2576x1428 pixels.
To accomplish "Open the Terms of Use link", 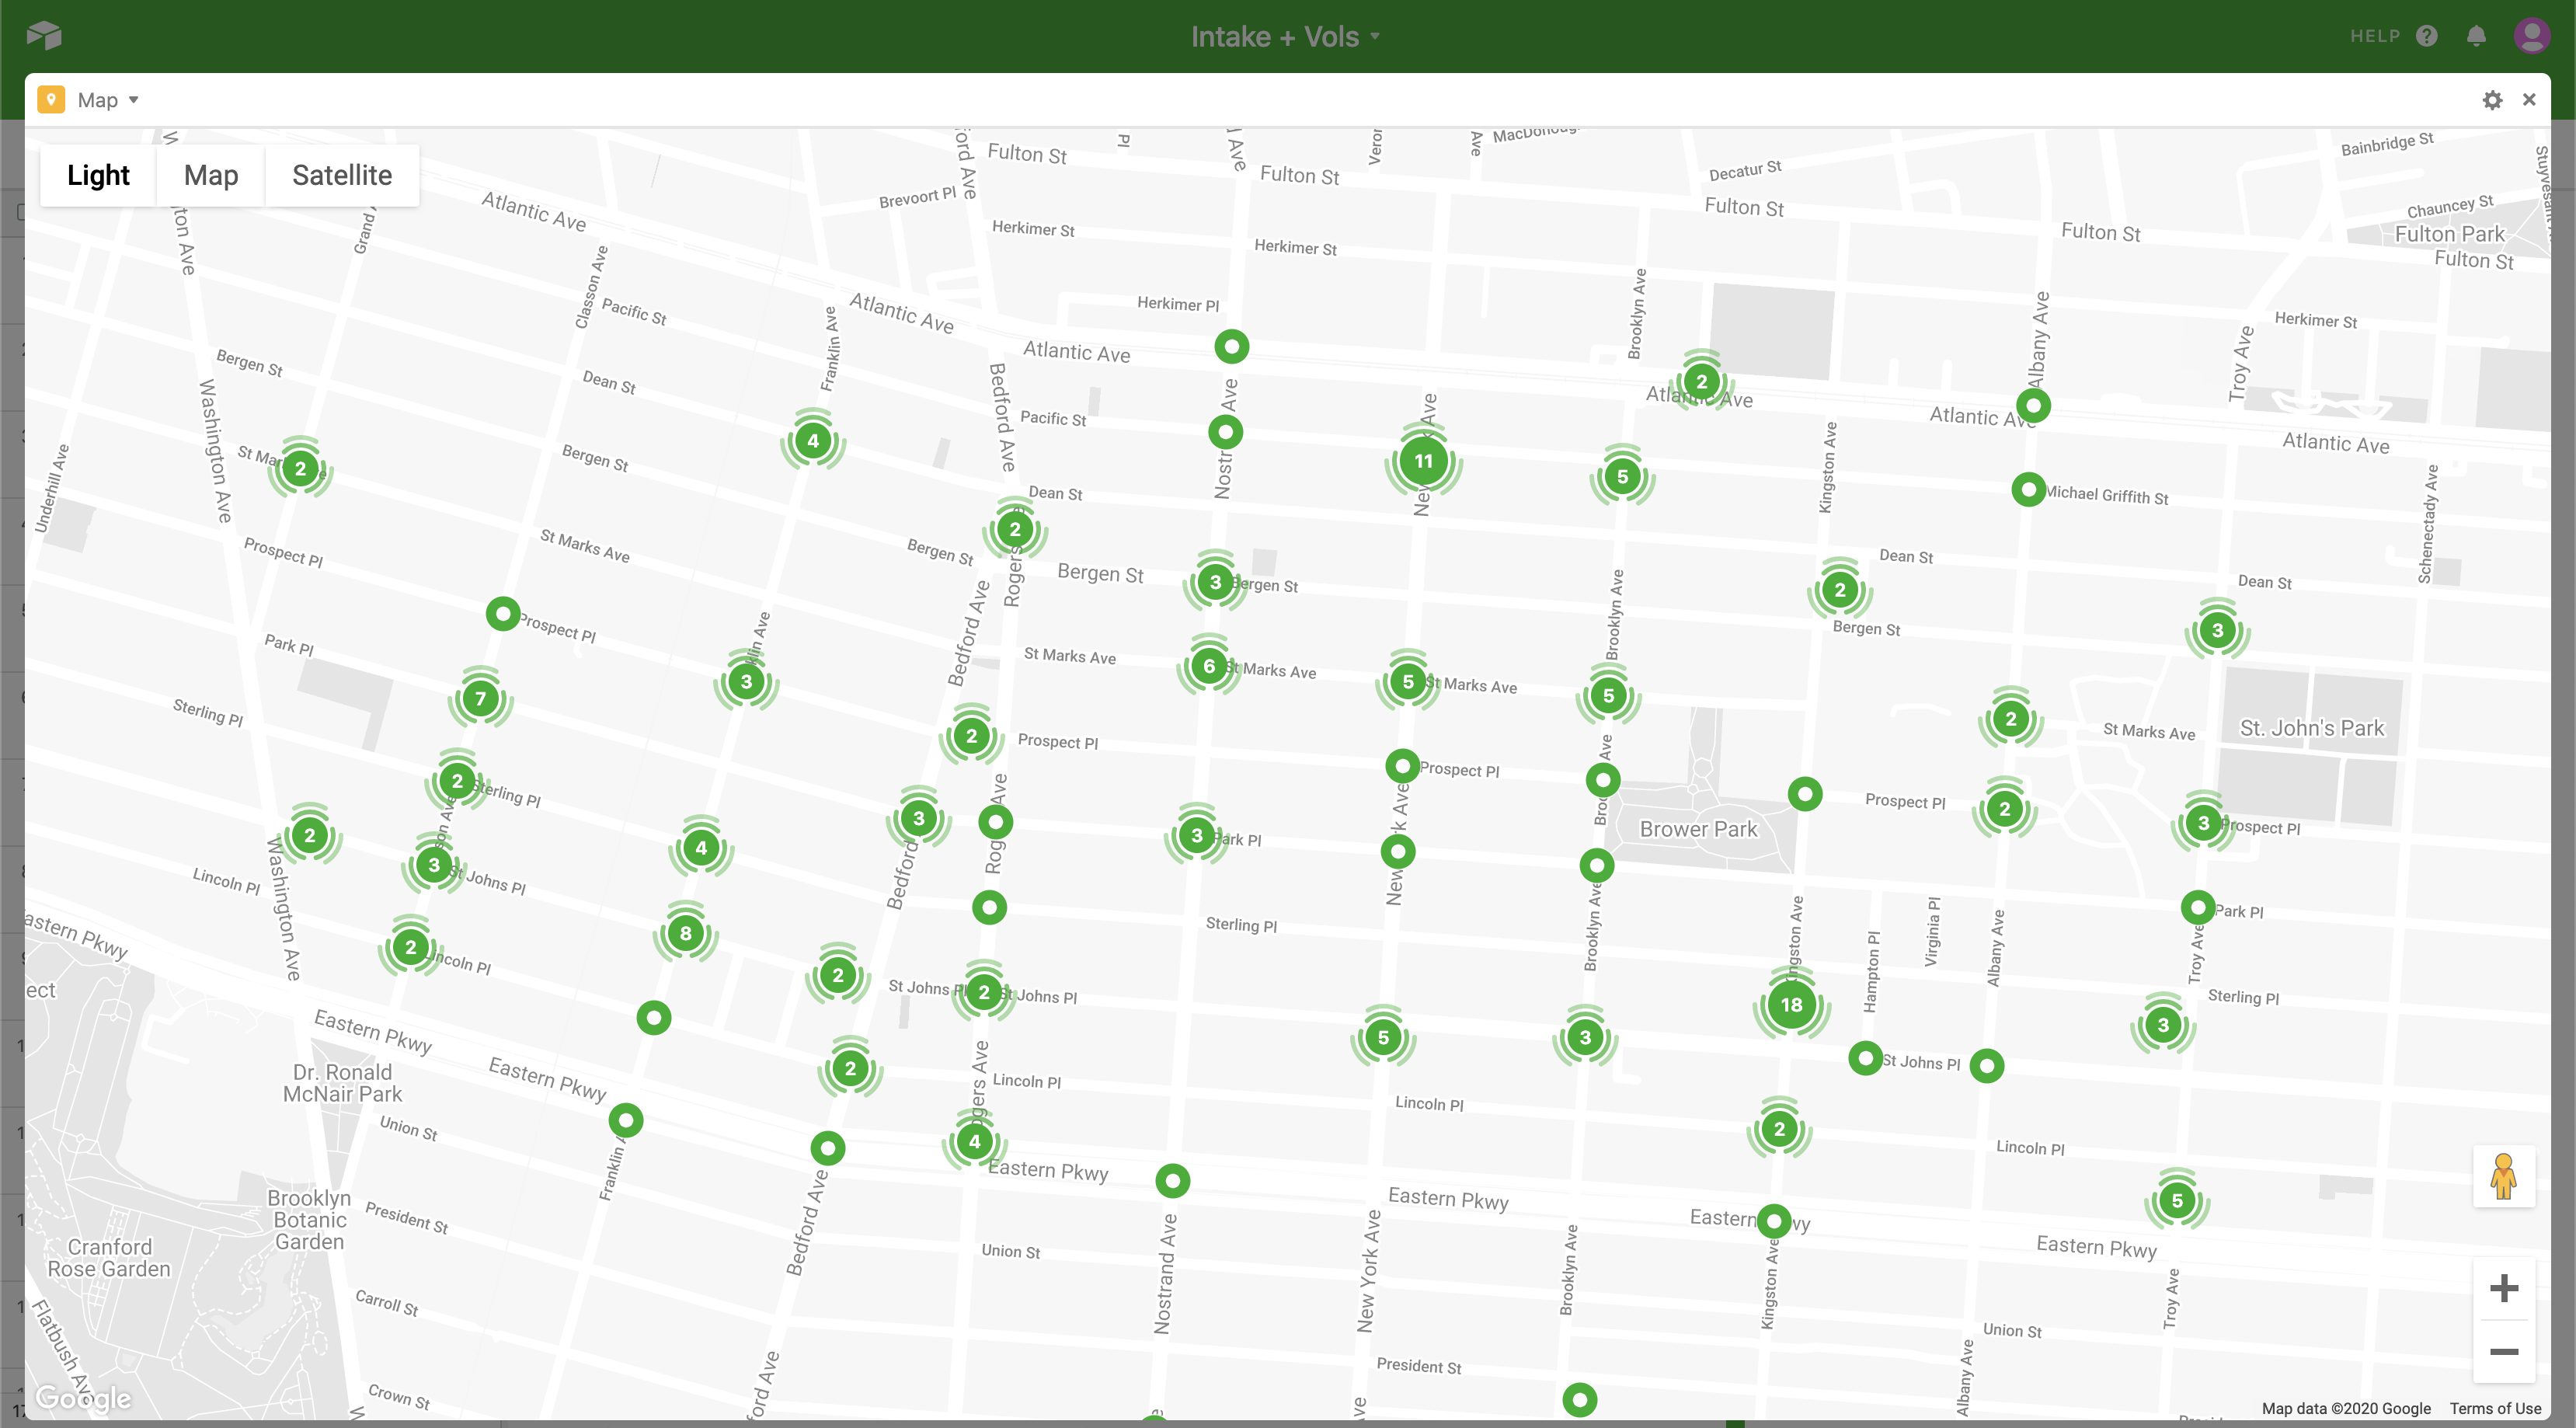I will click(x=2495, y=1408).
